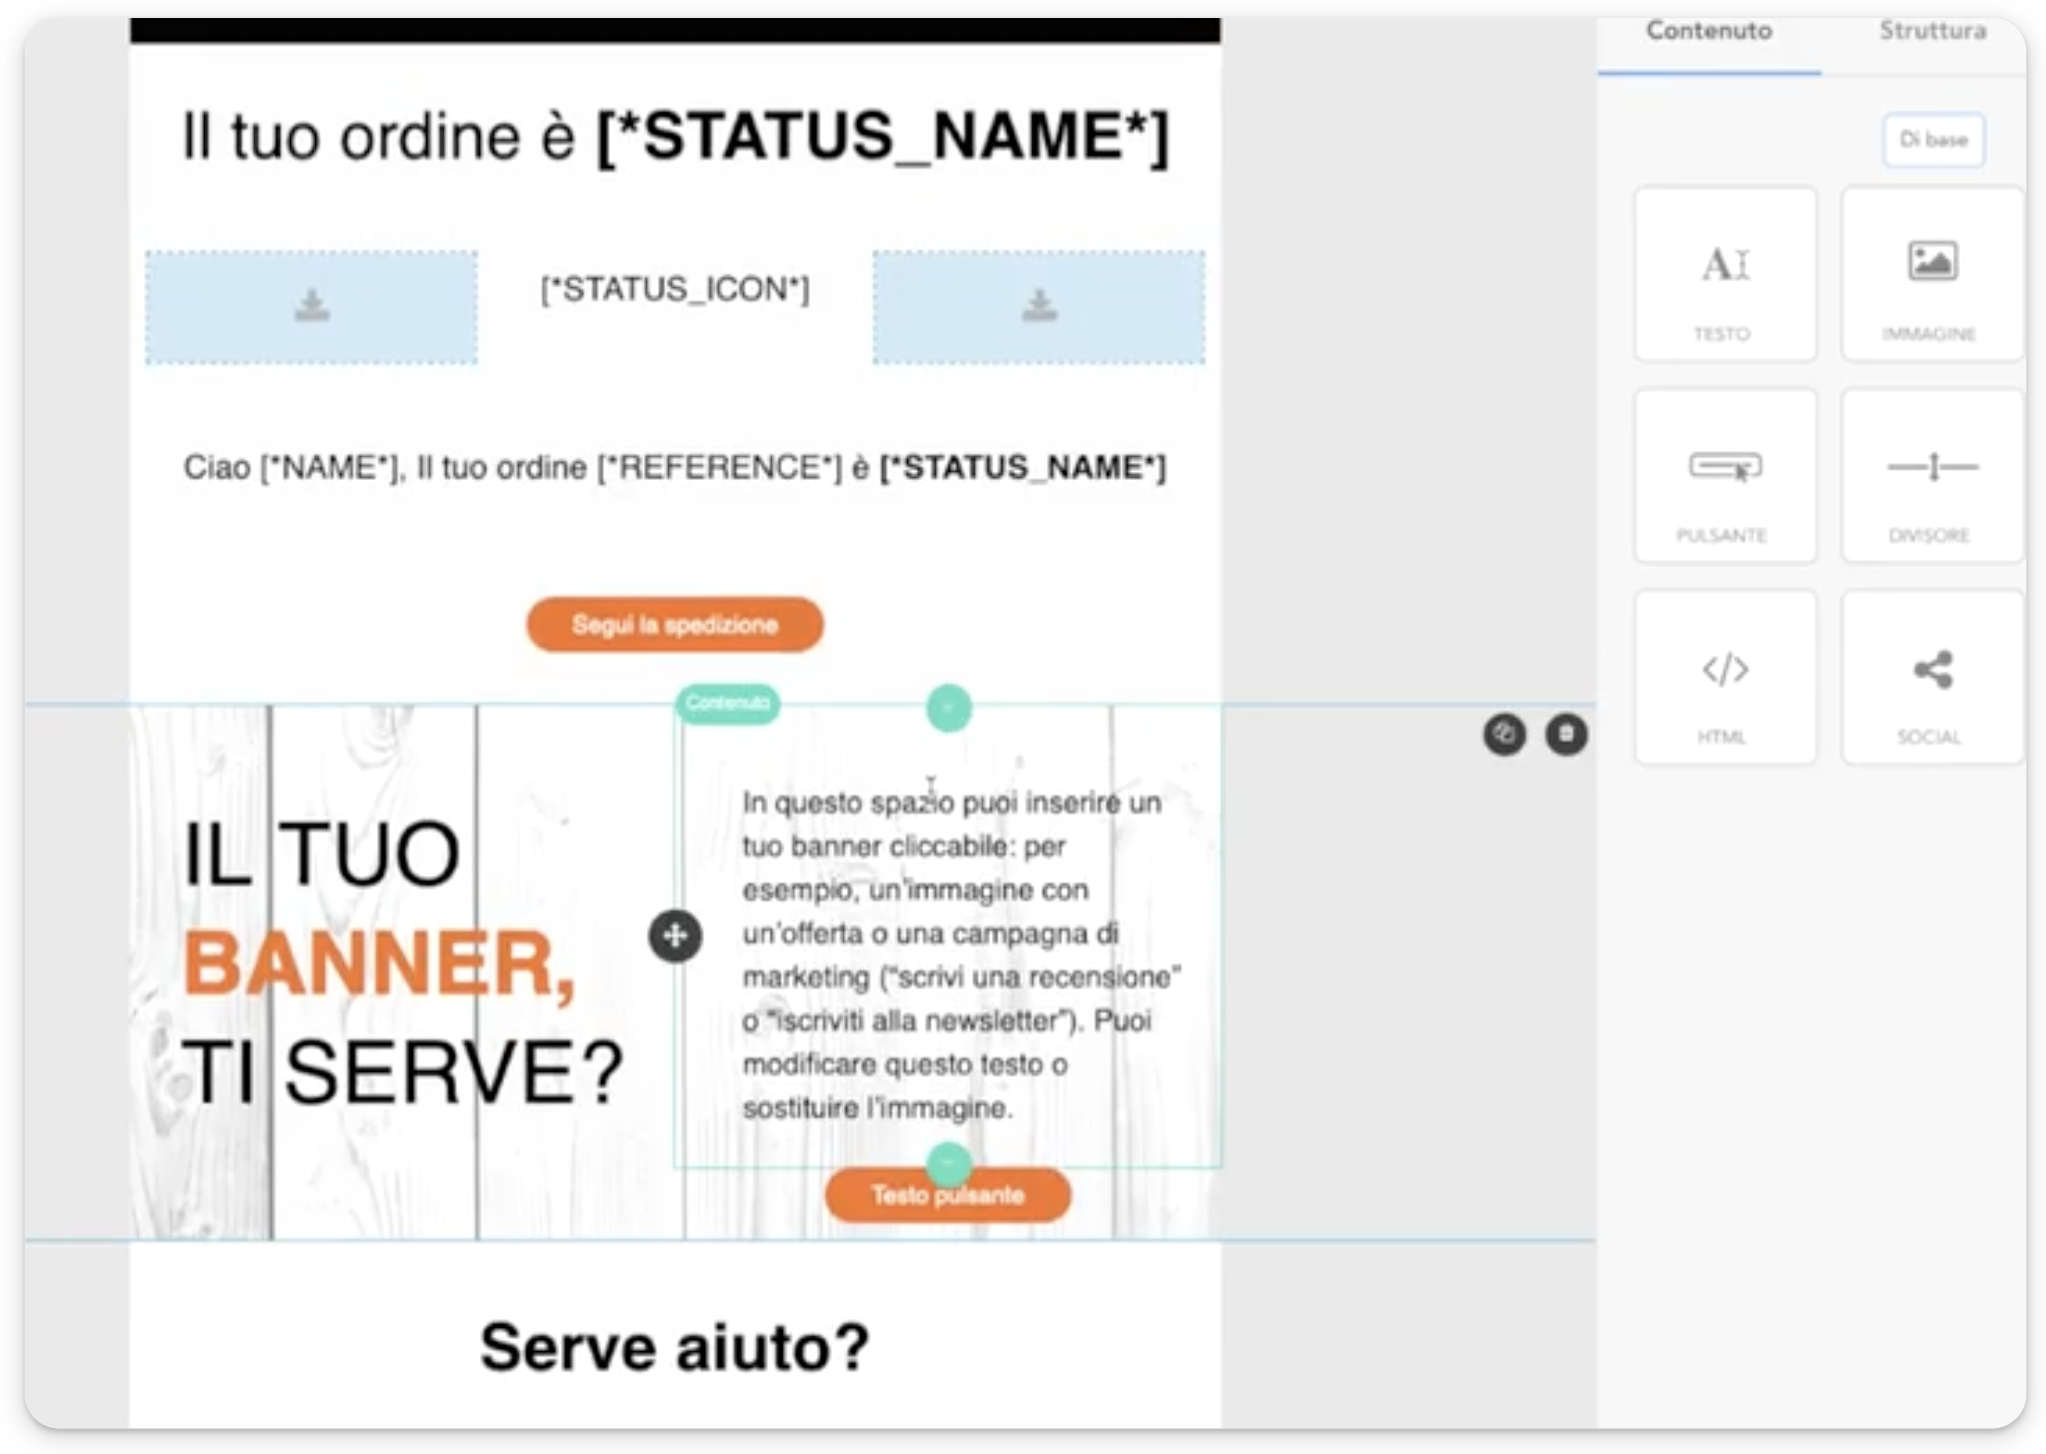The height and width of the screenshot is (1454, 2046).
Task: Delete the selected row with the trash icon
Action: tap(1565, 736)
